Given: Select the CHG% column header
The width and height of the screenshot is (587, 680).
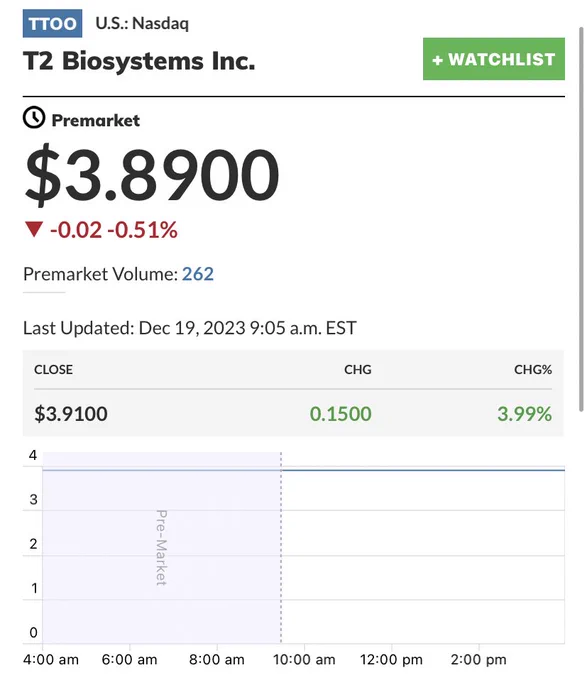Looking at the screenshot, I should (x=533, y=369).
